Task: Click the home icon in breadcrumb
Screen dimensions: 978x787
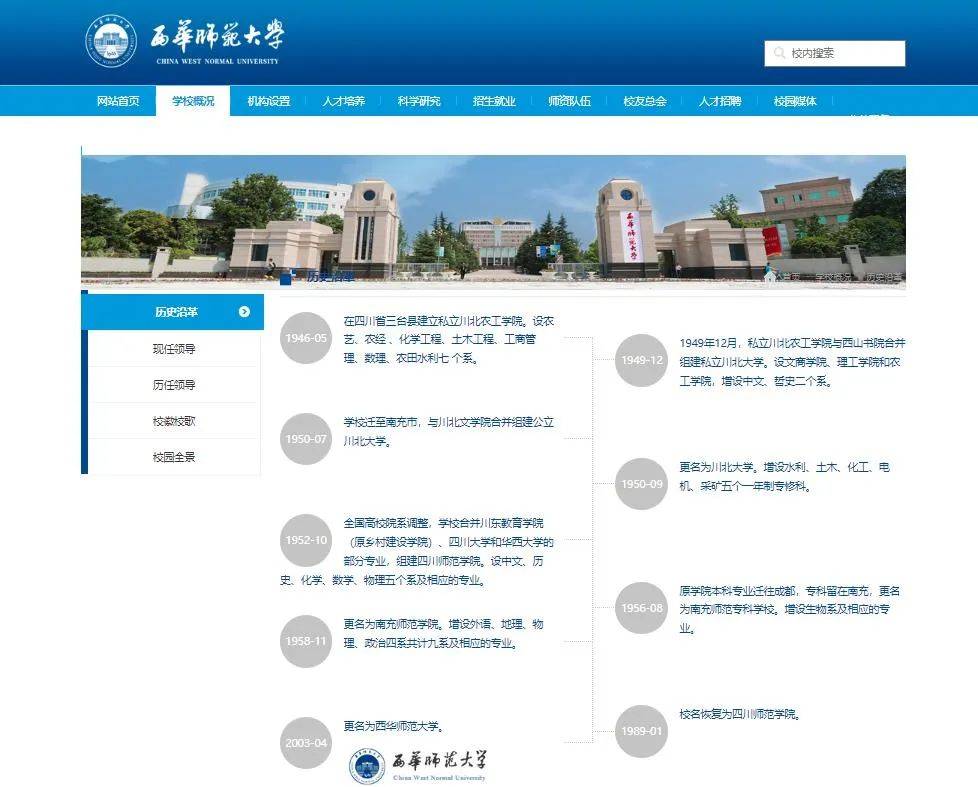Action: 769,276
